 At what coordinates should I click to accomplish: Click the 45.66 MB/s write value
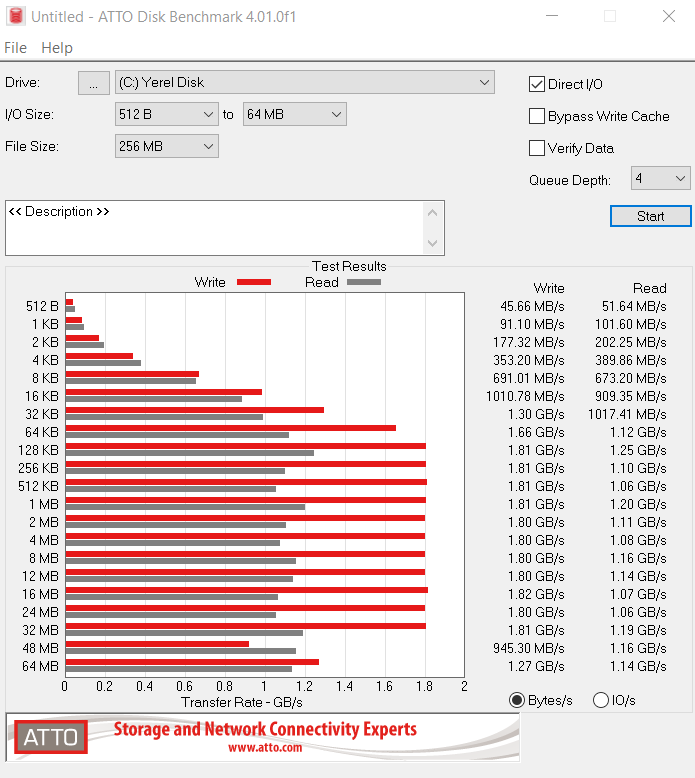(x=532, y=306)
